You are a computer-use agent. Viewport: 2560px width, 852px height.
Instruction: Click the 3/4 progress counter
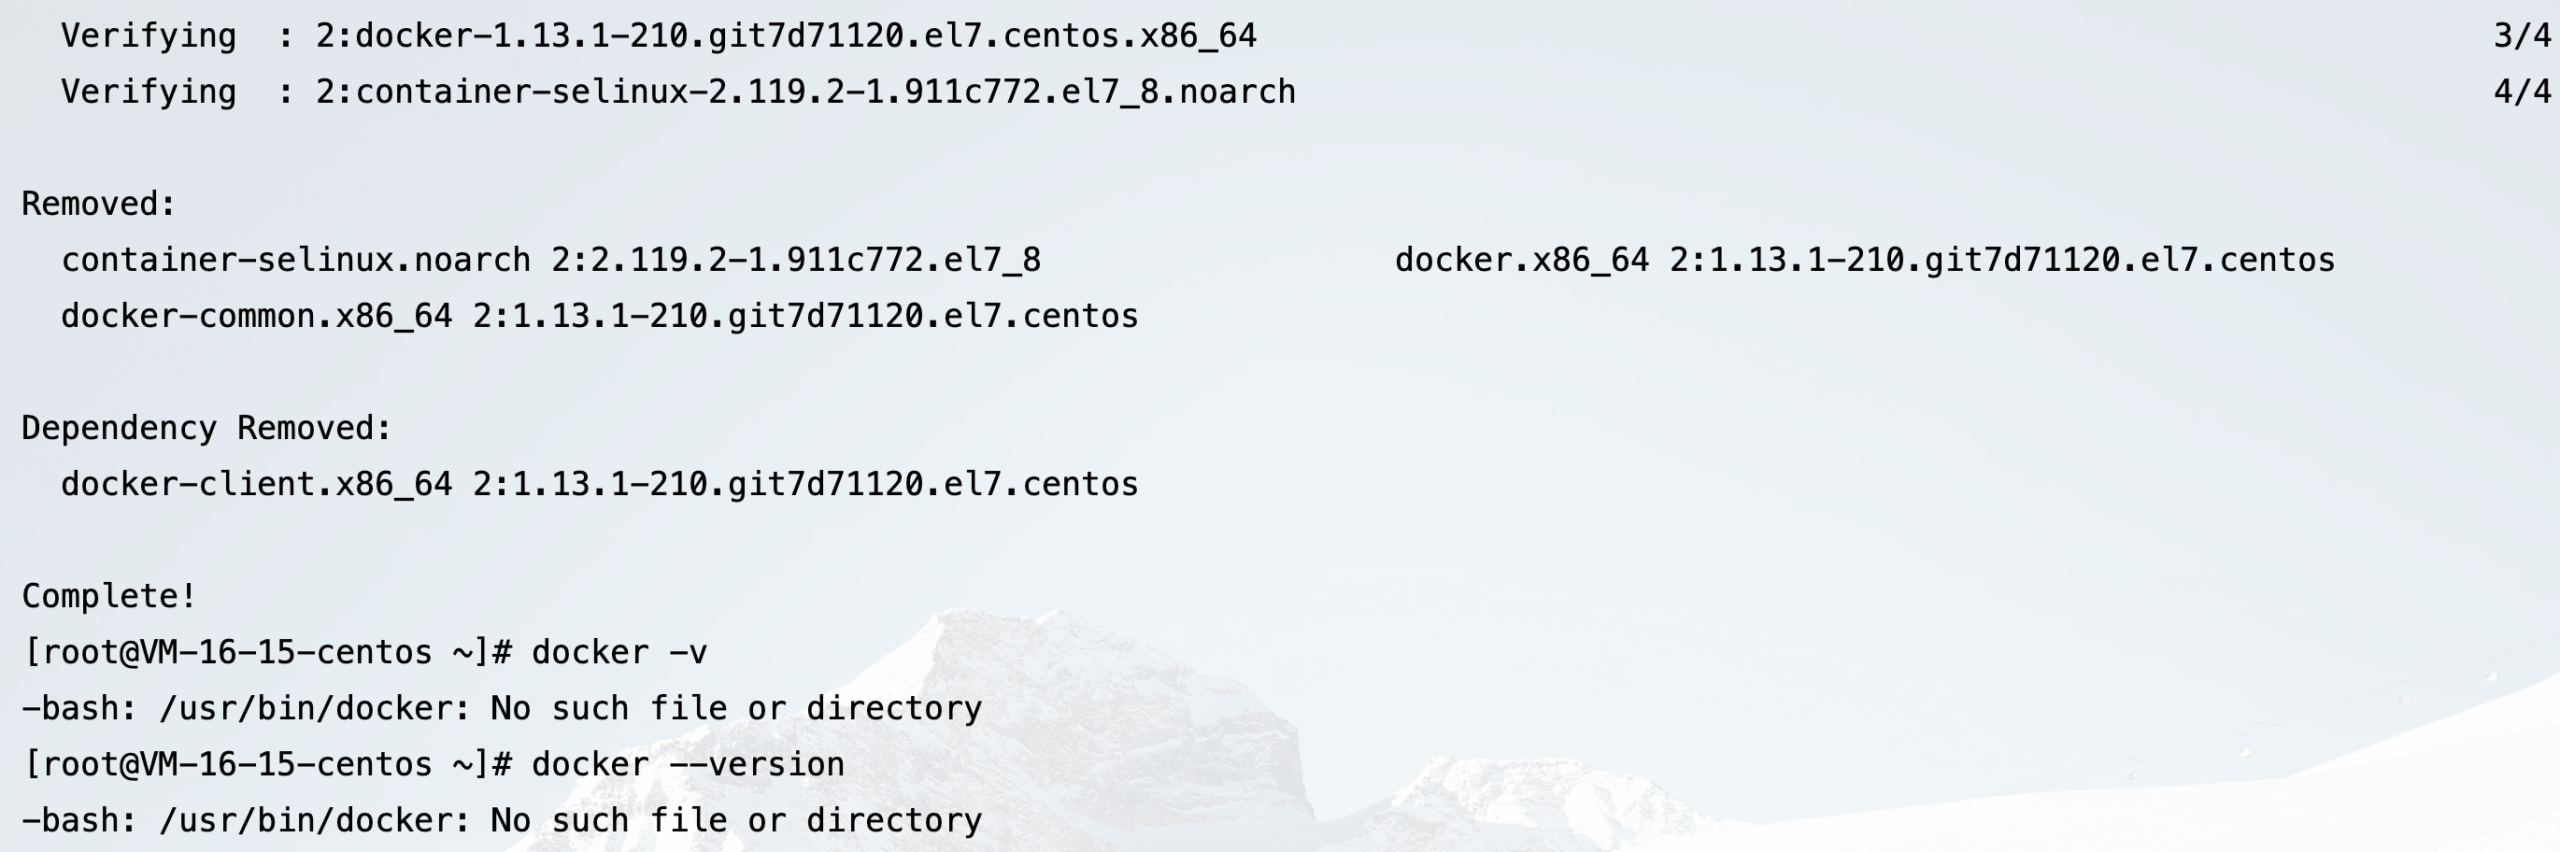[x=2522, y=36]
